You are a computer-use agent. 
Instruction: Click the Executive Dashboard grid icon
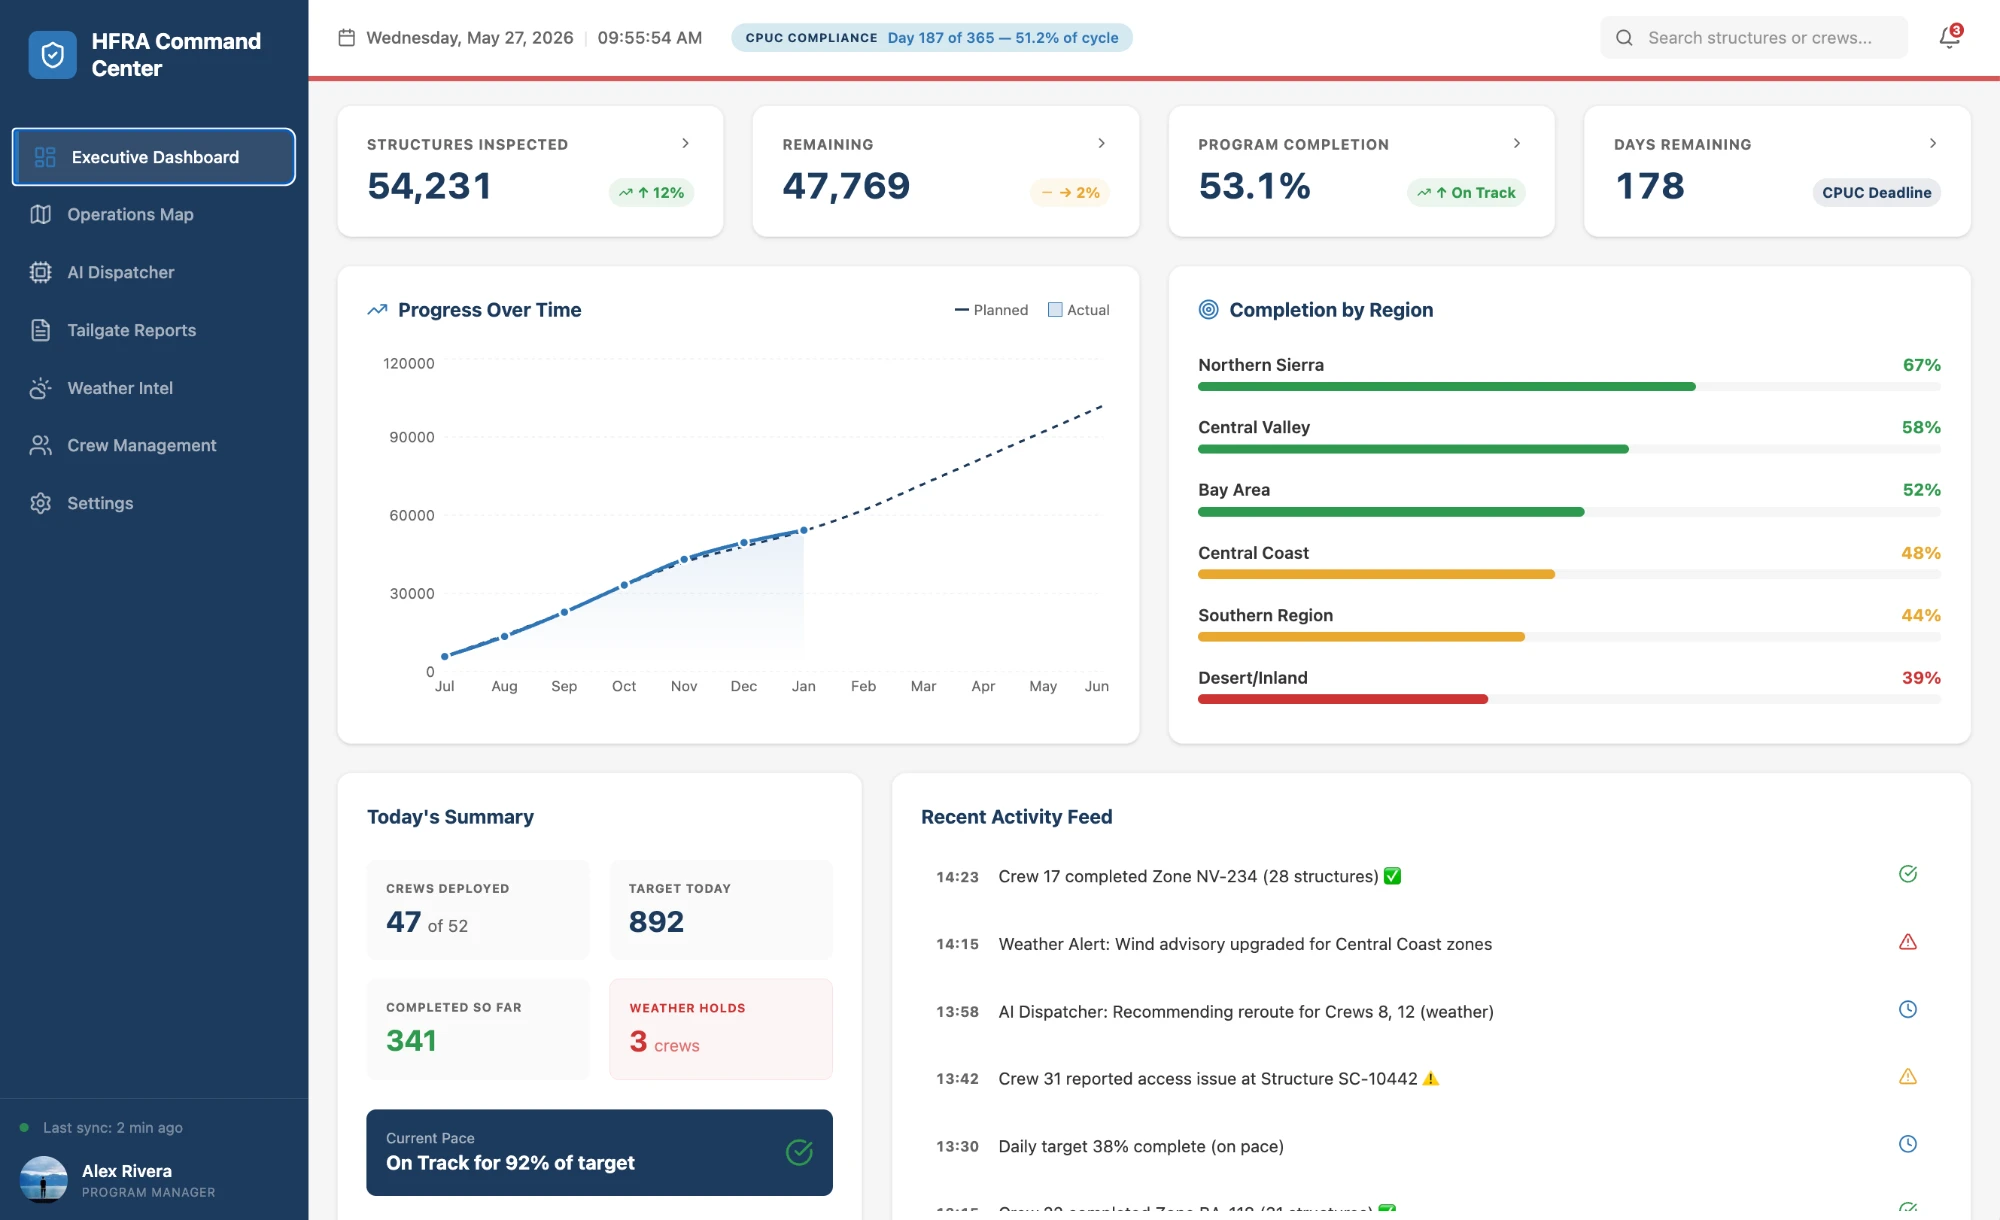pyautogui.click(x=45, y=157)
